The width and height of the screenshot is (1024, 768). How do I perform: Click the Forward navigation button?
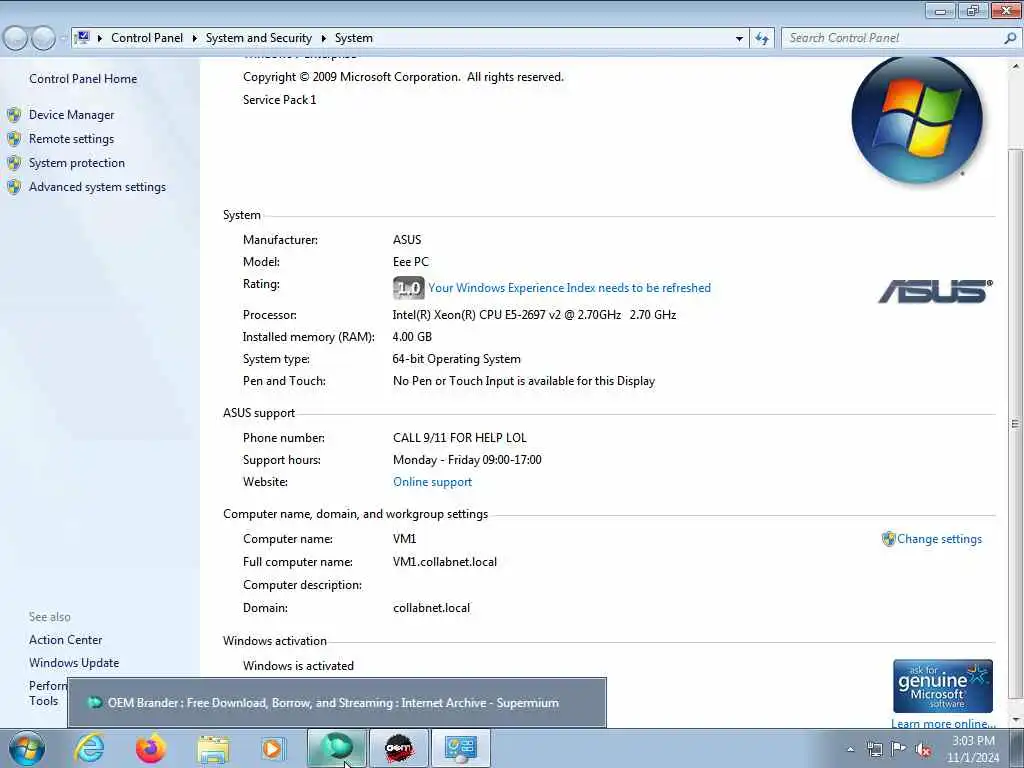click(43, 38)
